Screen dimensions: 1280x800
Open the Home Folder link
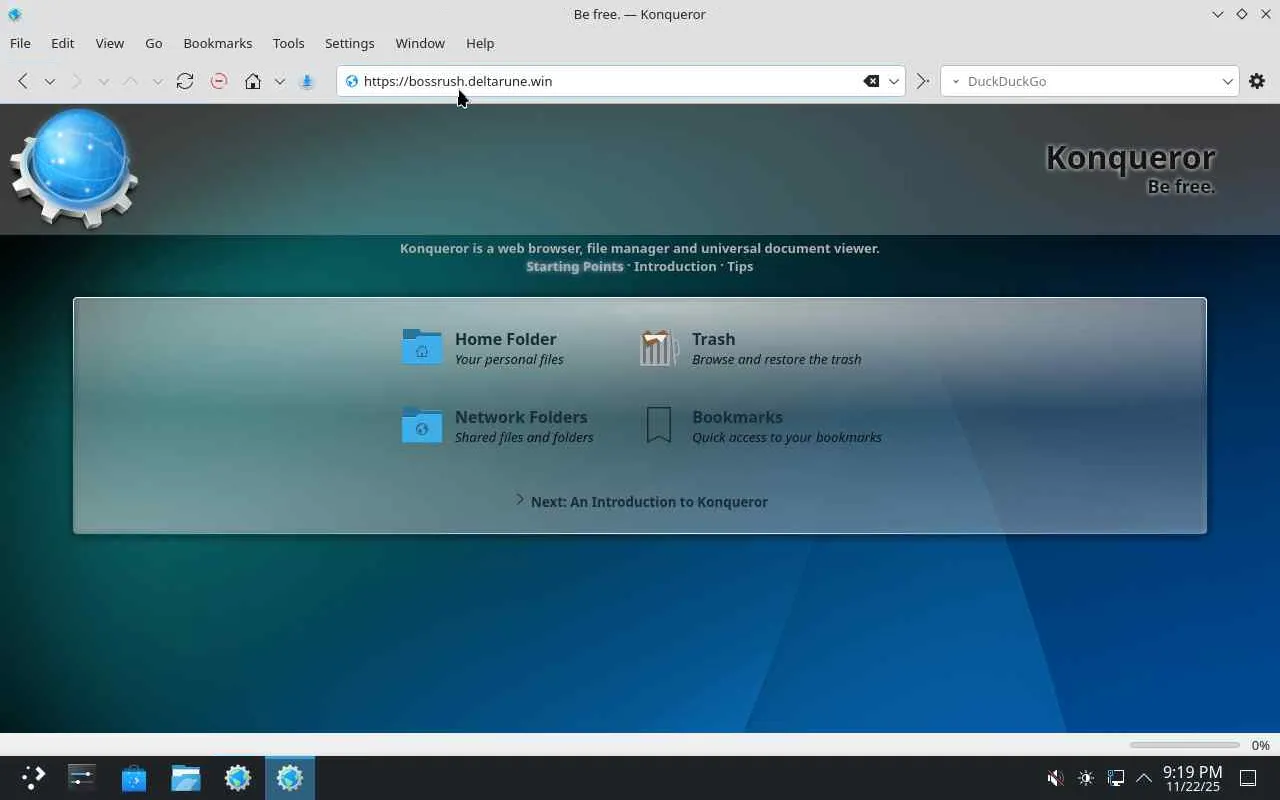click(x=505, y=339)
